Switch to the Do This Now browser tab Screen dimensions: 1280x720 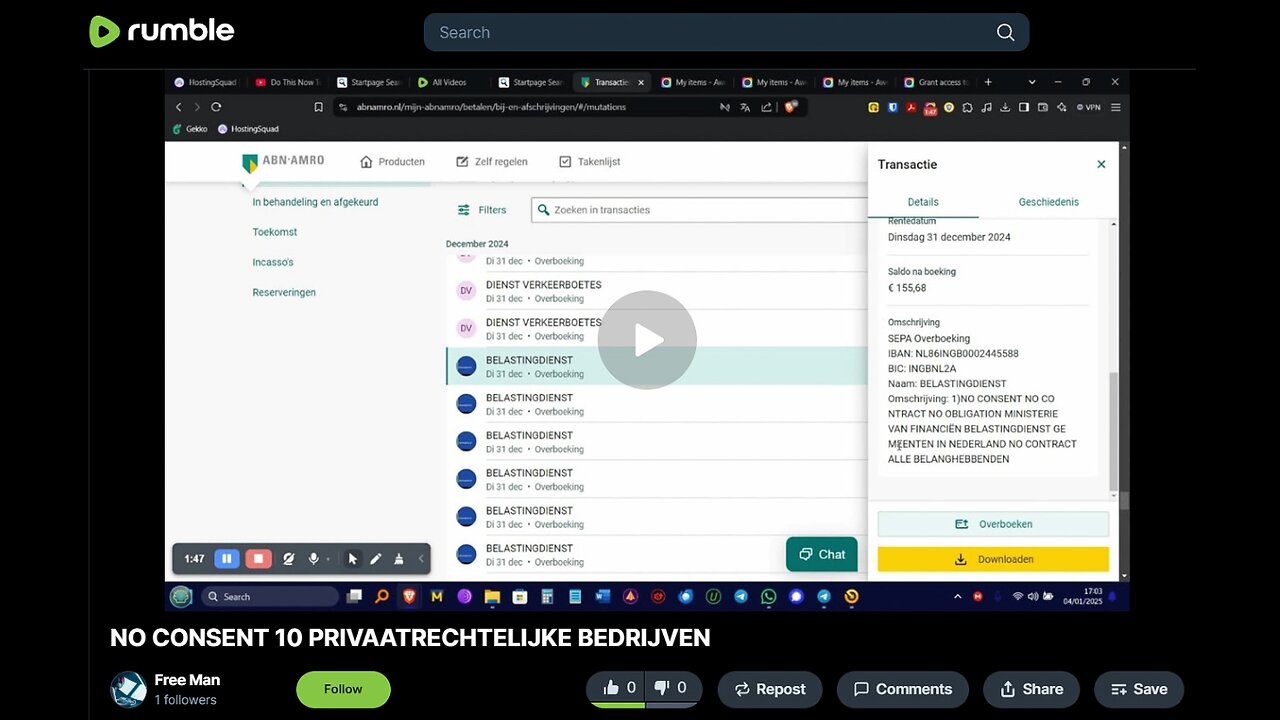[285, 82]
